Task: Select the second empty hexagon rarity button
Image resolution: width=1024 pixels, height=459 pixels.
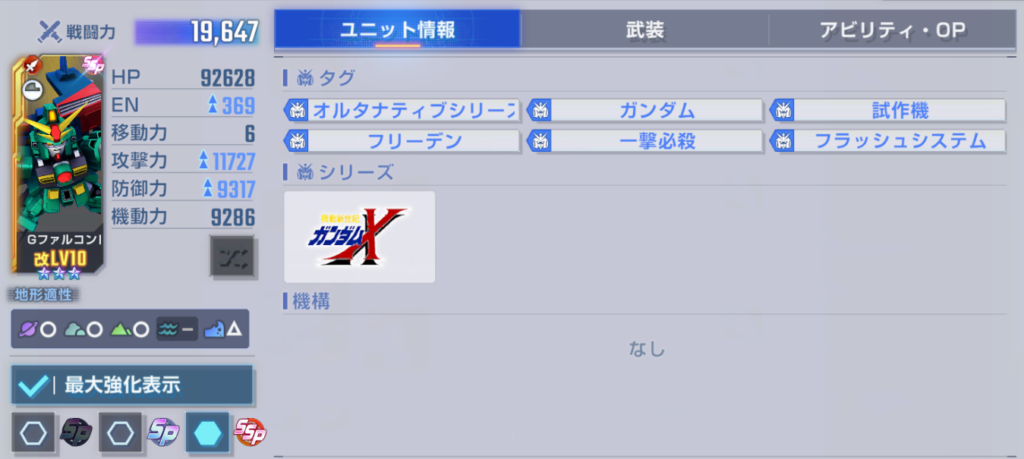Action: 121,434
